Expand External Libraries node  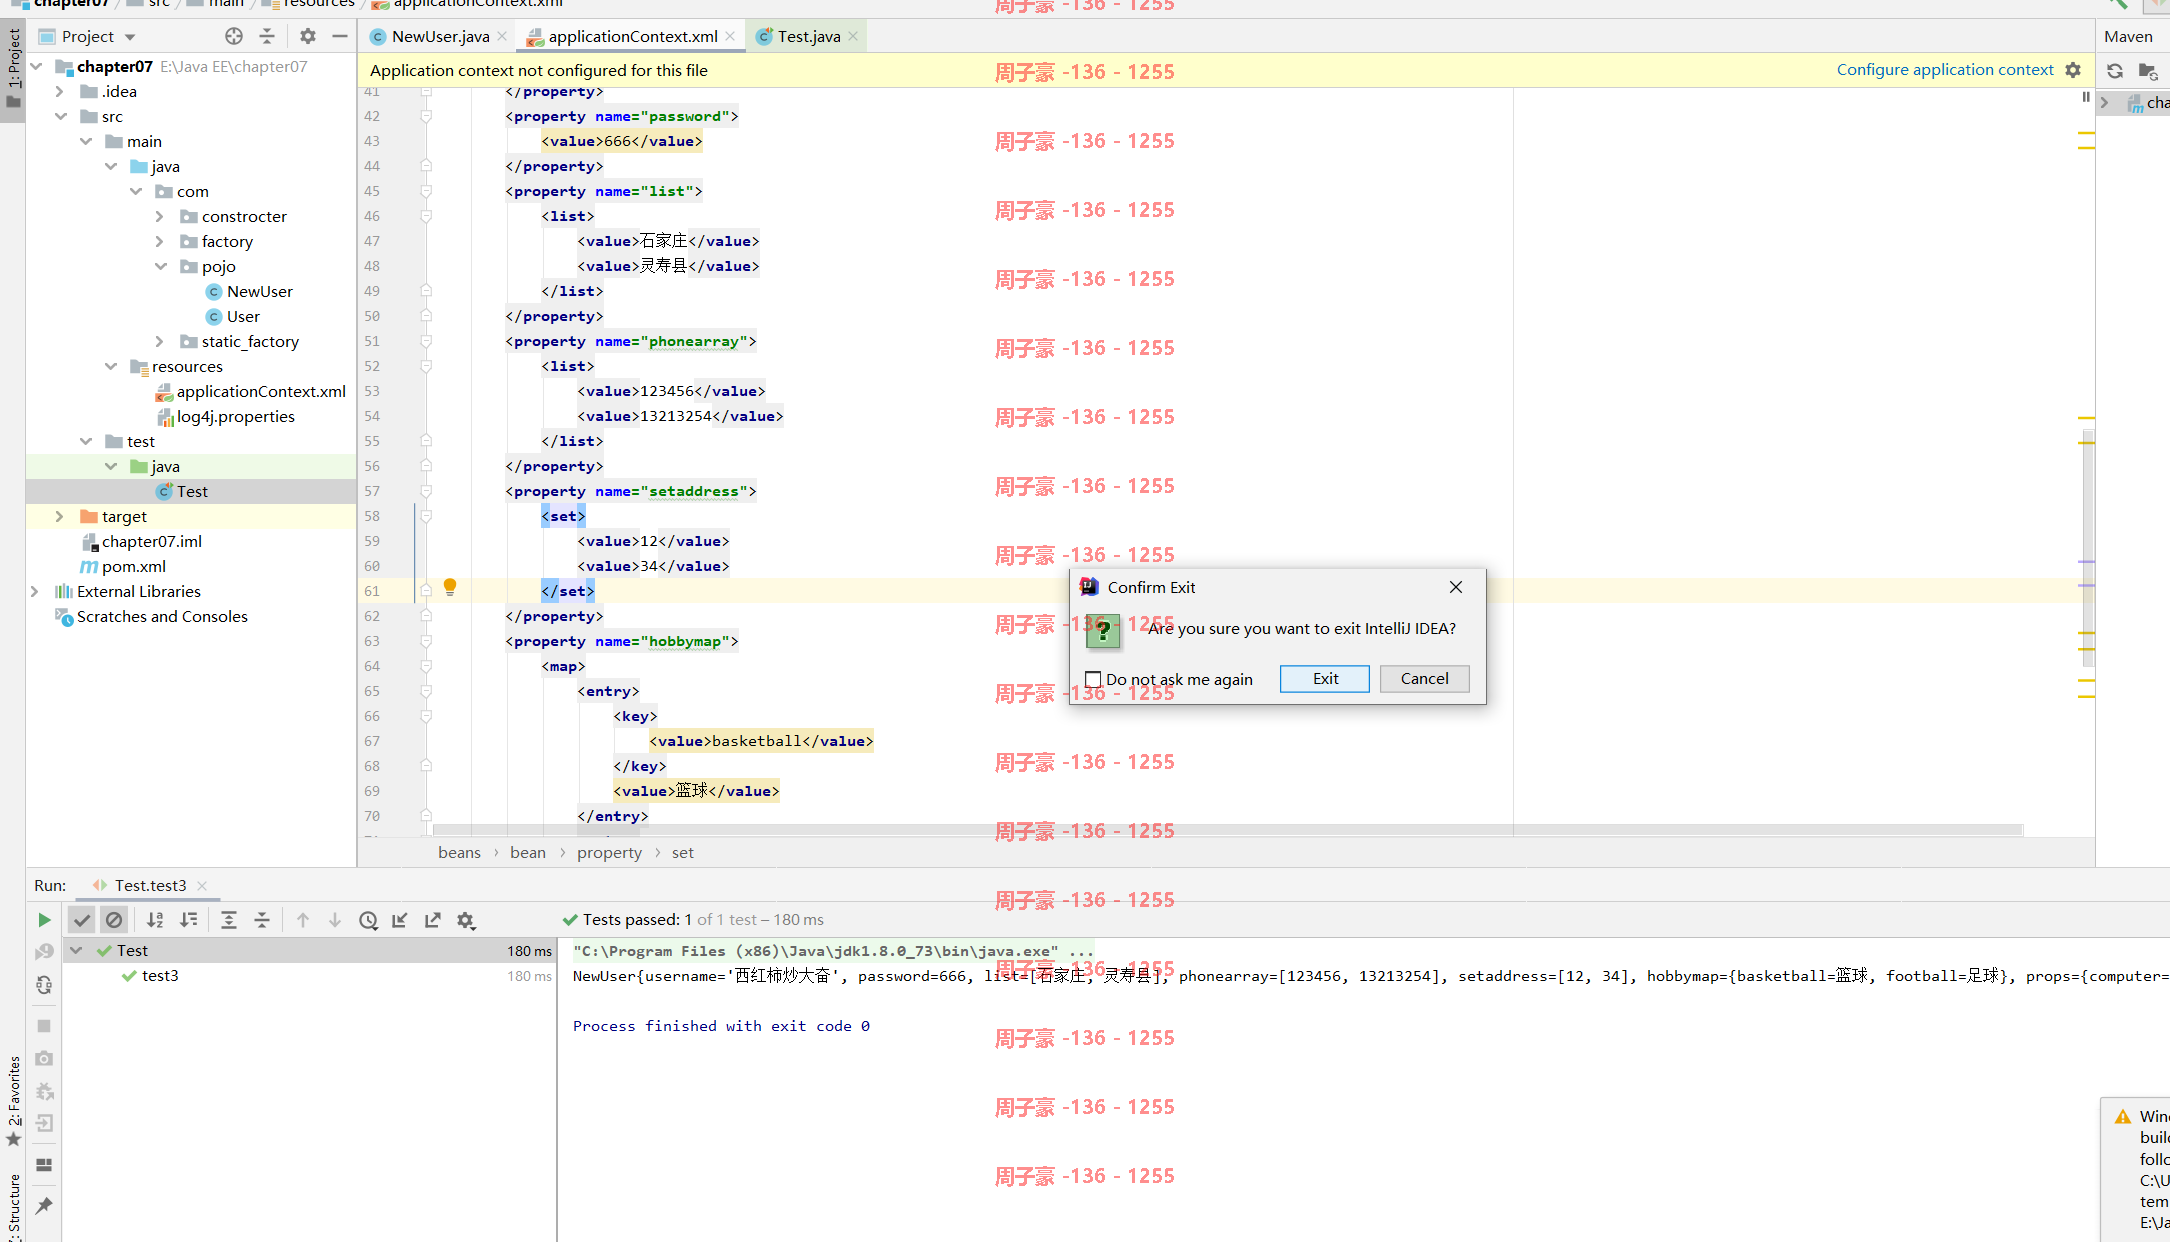point(35,591)
